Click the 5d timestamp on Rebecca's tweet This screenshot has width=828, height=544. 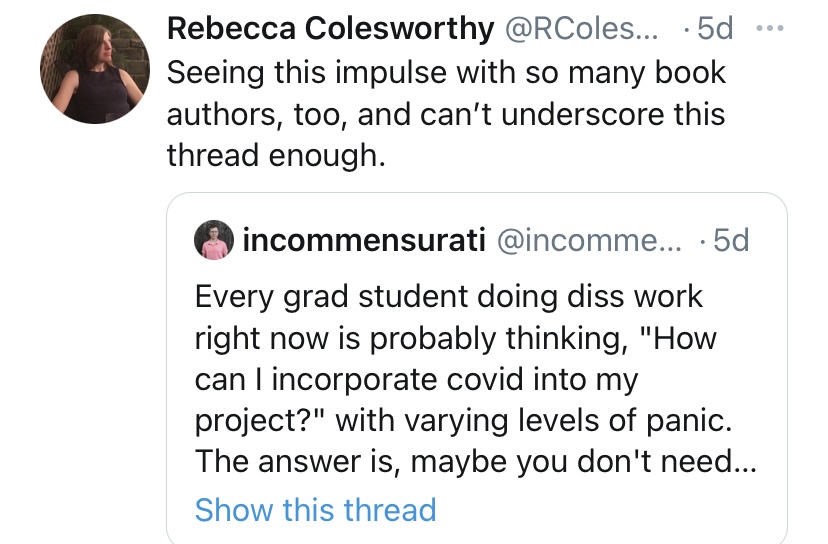point(714,29)
